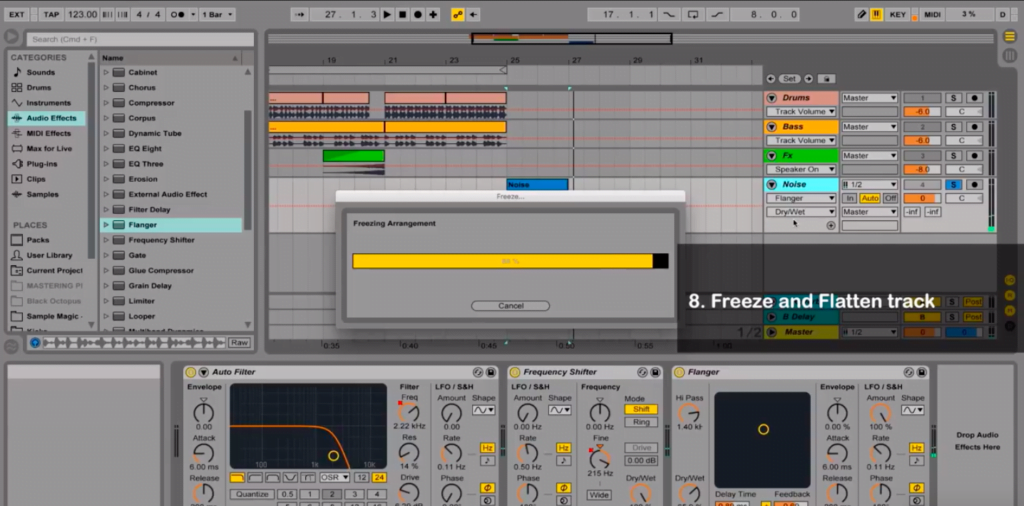This screenshot has width=1024, height=506.
Task: Select MIDI Effects category
Action: click(48, 133)
